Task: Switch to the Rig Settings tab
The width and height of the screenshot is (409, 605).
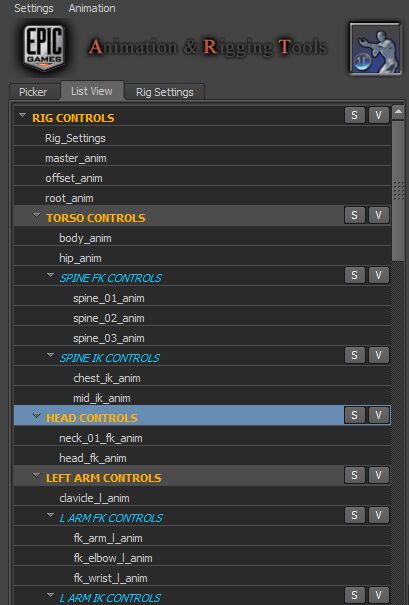Action: coord(165,92)
